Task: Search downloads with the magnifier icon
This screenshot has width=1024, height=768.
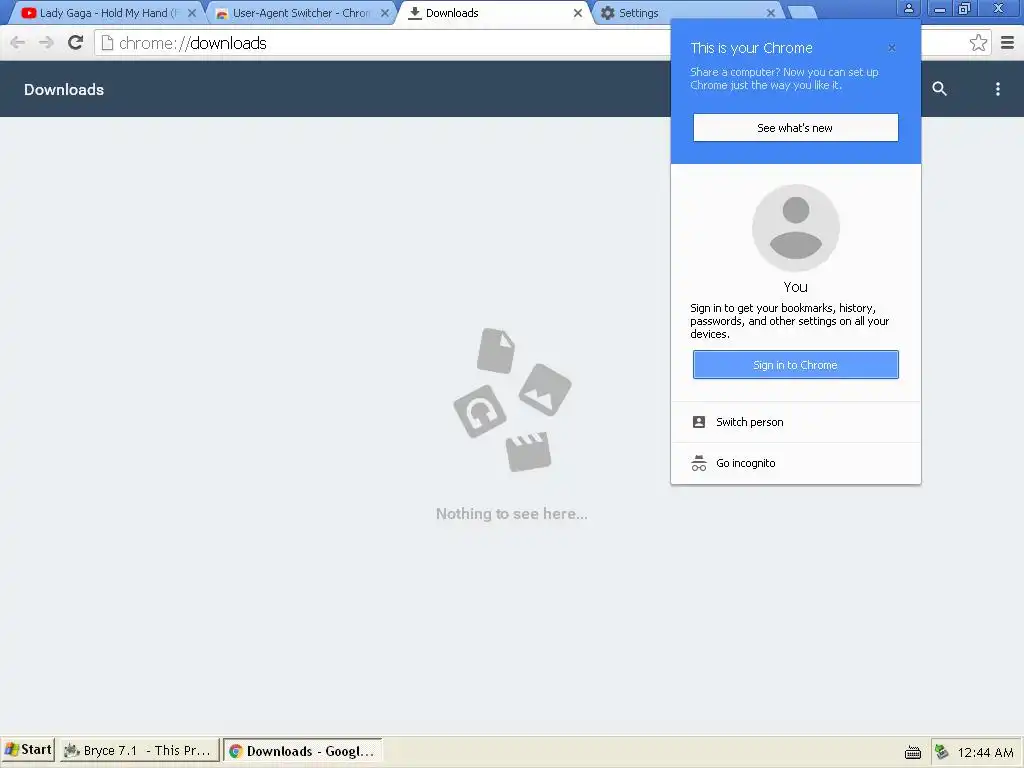Action: [x=939, y=89]
